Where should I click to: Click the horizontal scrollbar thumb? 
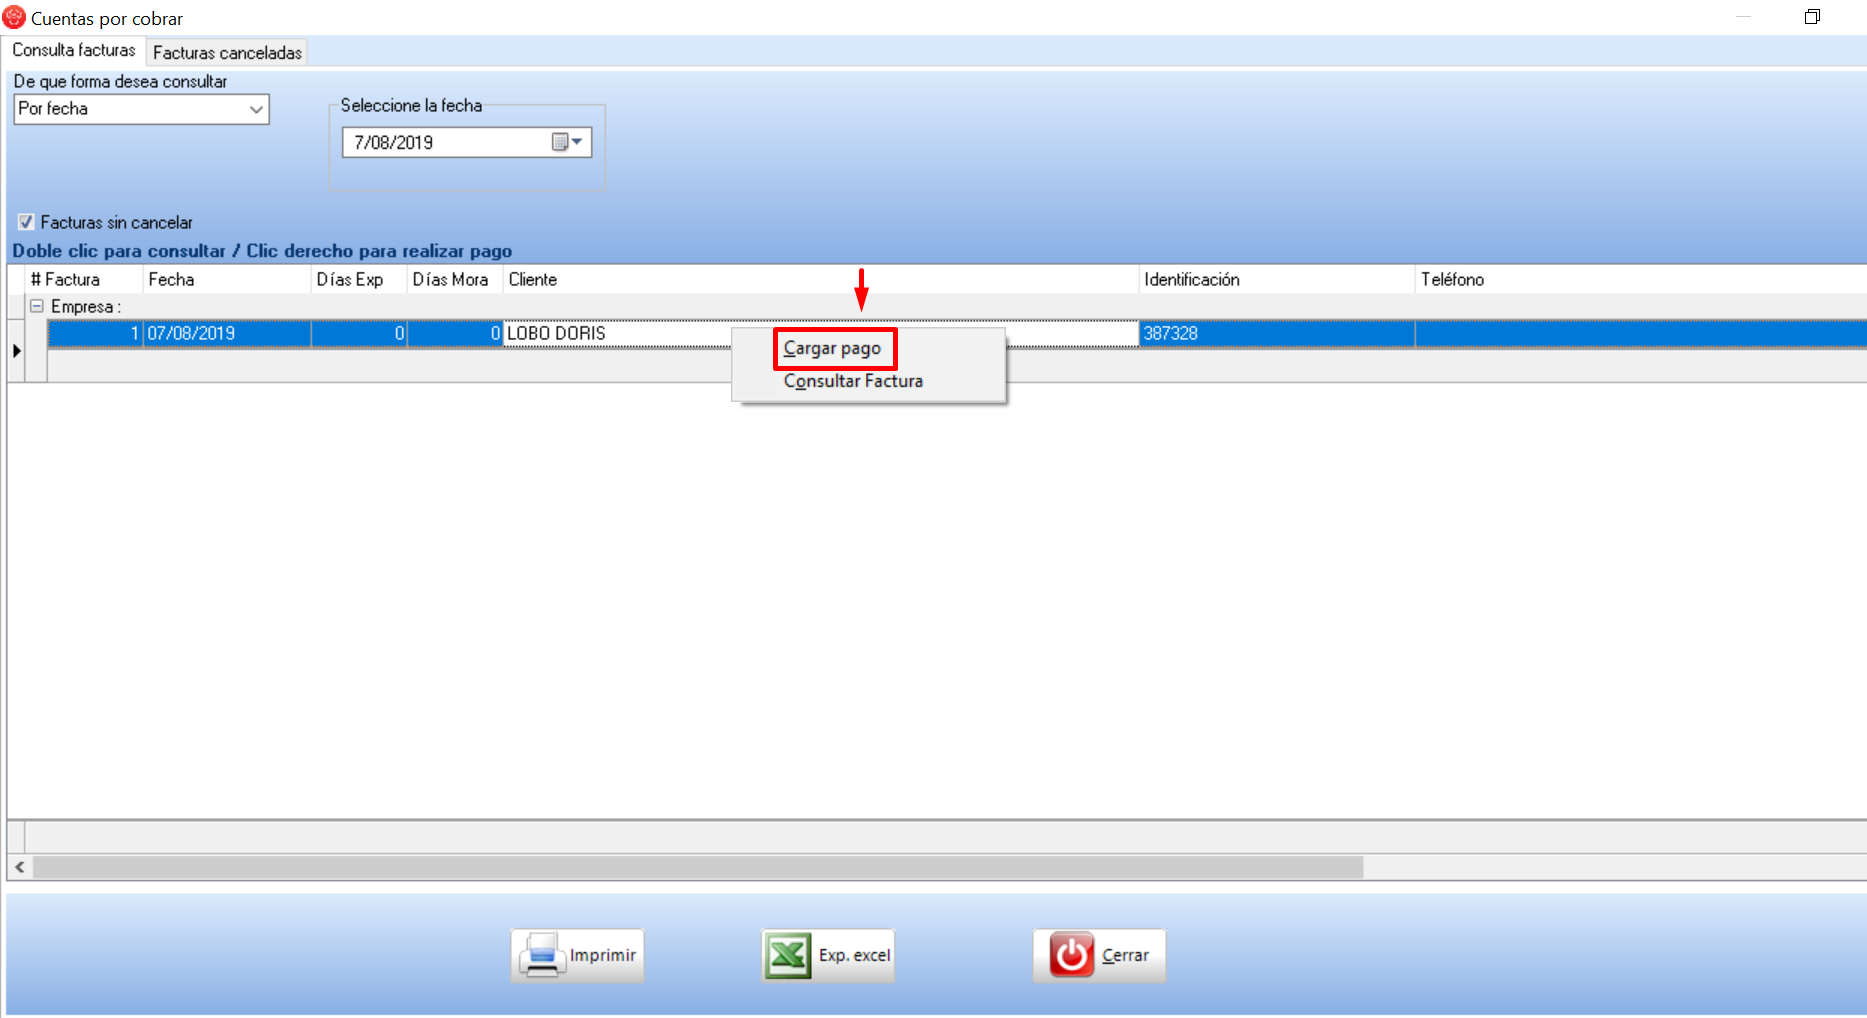697,867
